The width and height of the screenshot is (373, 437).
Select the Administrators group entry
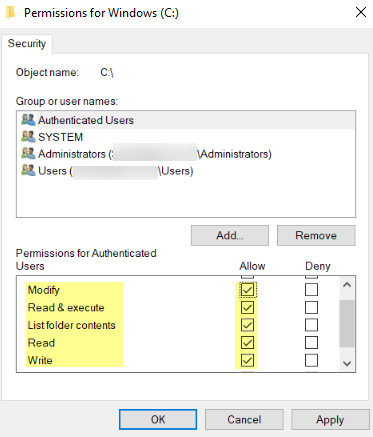(x=186, y=154)
